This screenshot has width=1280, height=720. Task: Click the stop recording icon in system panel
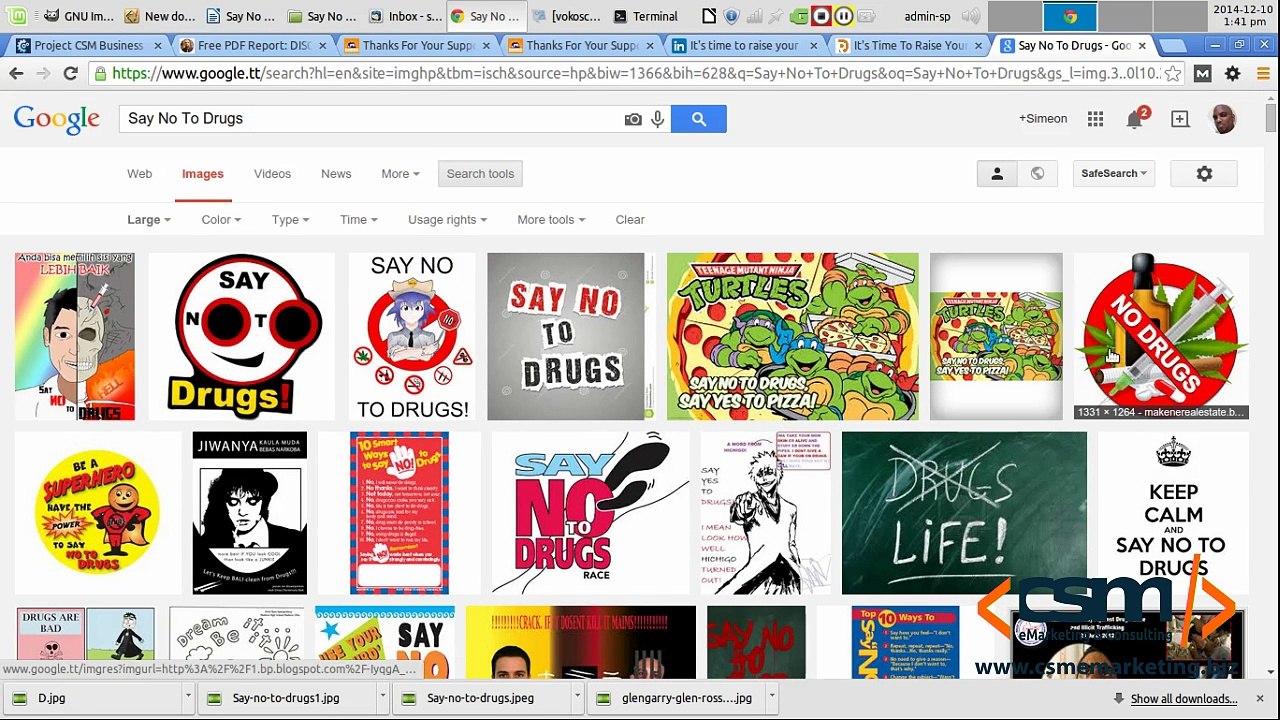click(821, 16)
